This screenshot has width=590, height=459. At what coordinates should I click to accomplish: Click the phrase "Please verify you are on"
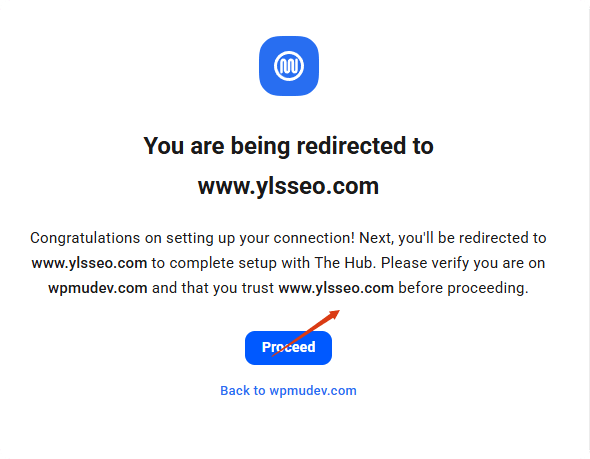pyautogui.click(x=463, y=263)
